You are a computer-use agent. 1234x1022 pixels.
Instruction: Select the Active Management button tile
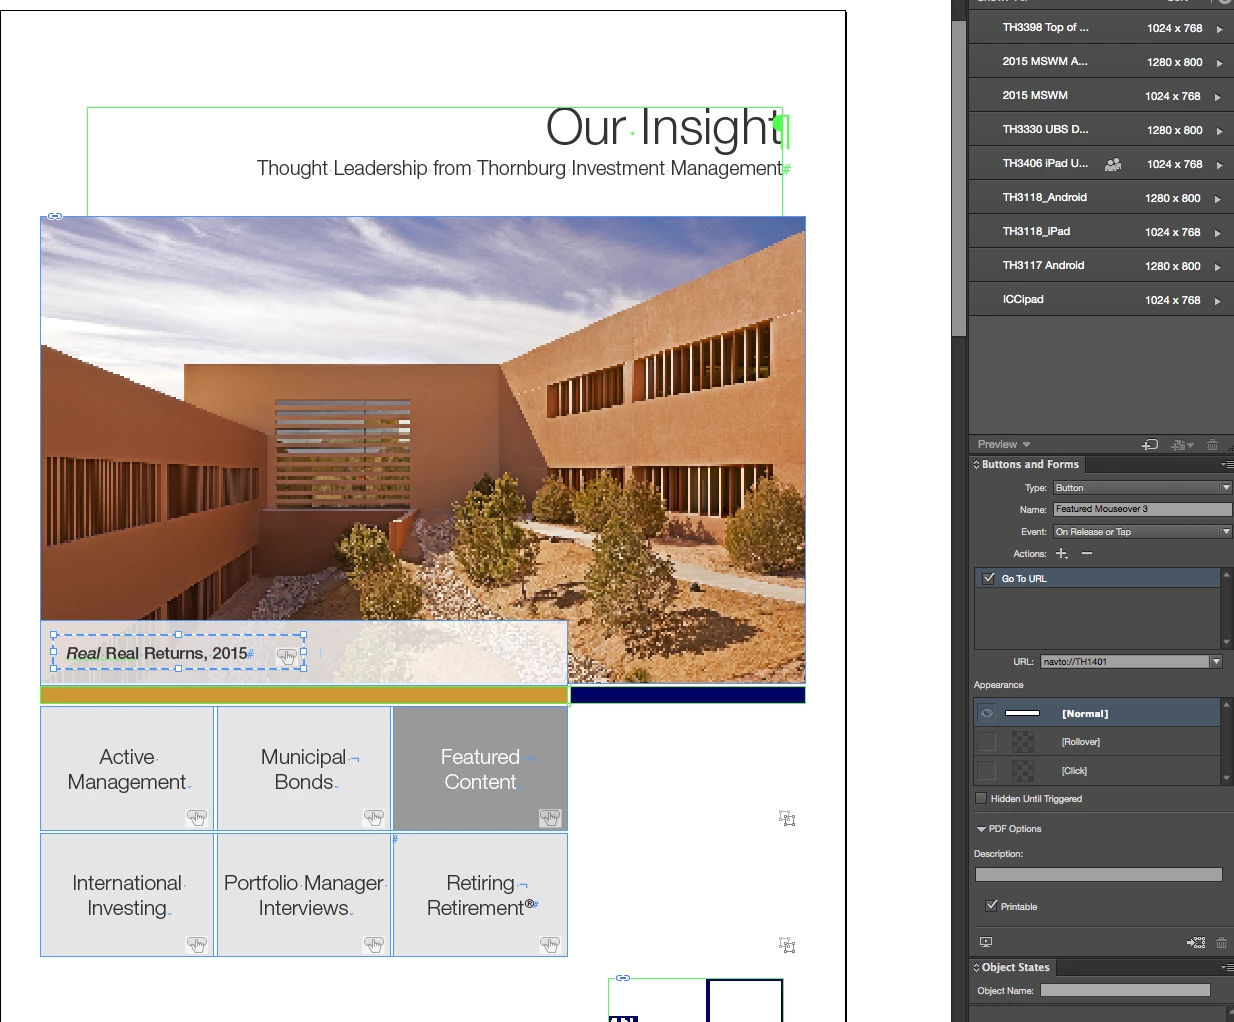127,768
